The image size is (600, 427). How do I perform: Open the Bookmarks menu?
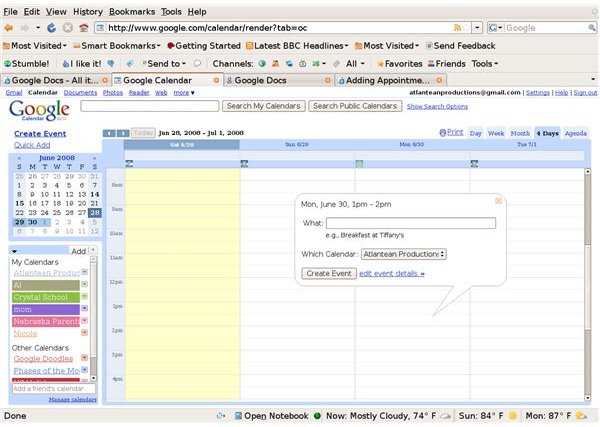coord(132,12)
